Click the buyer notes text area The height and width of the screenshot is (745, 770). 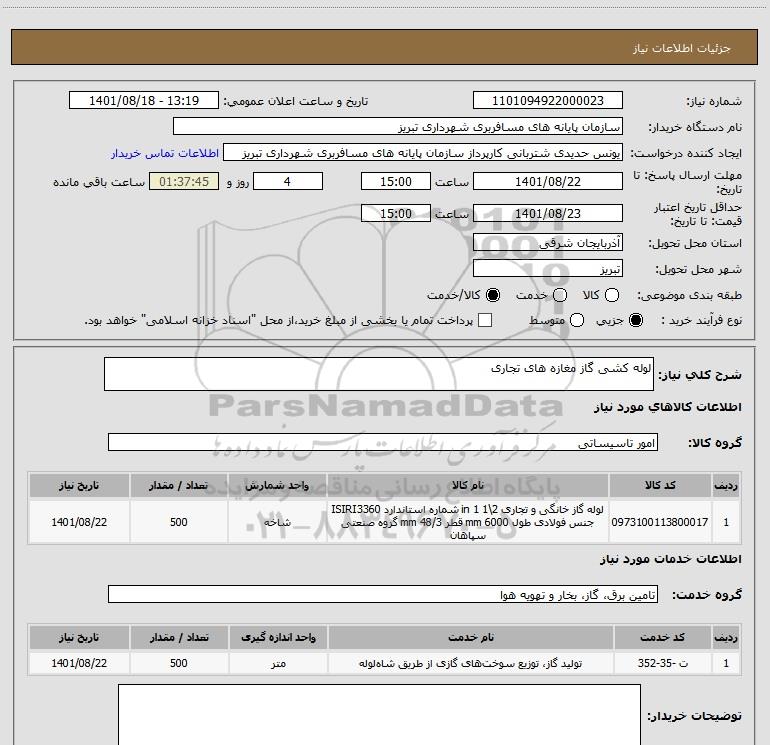379,715
